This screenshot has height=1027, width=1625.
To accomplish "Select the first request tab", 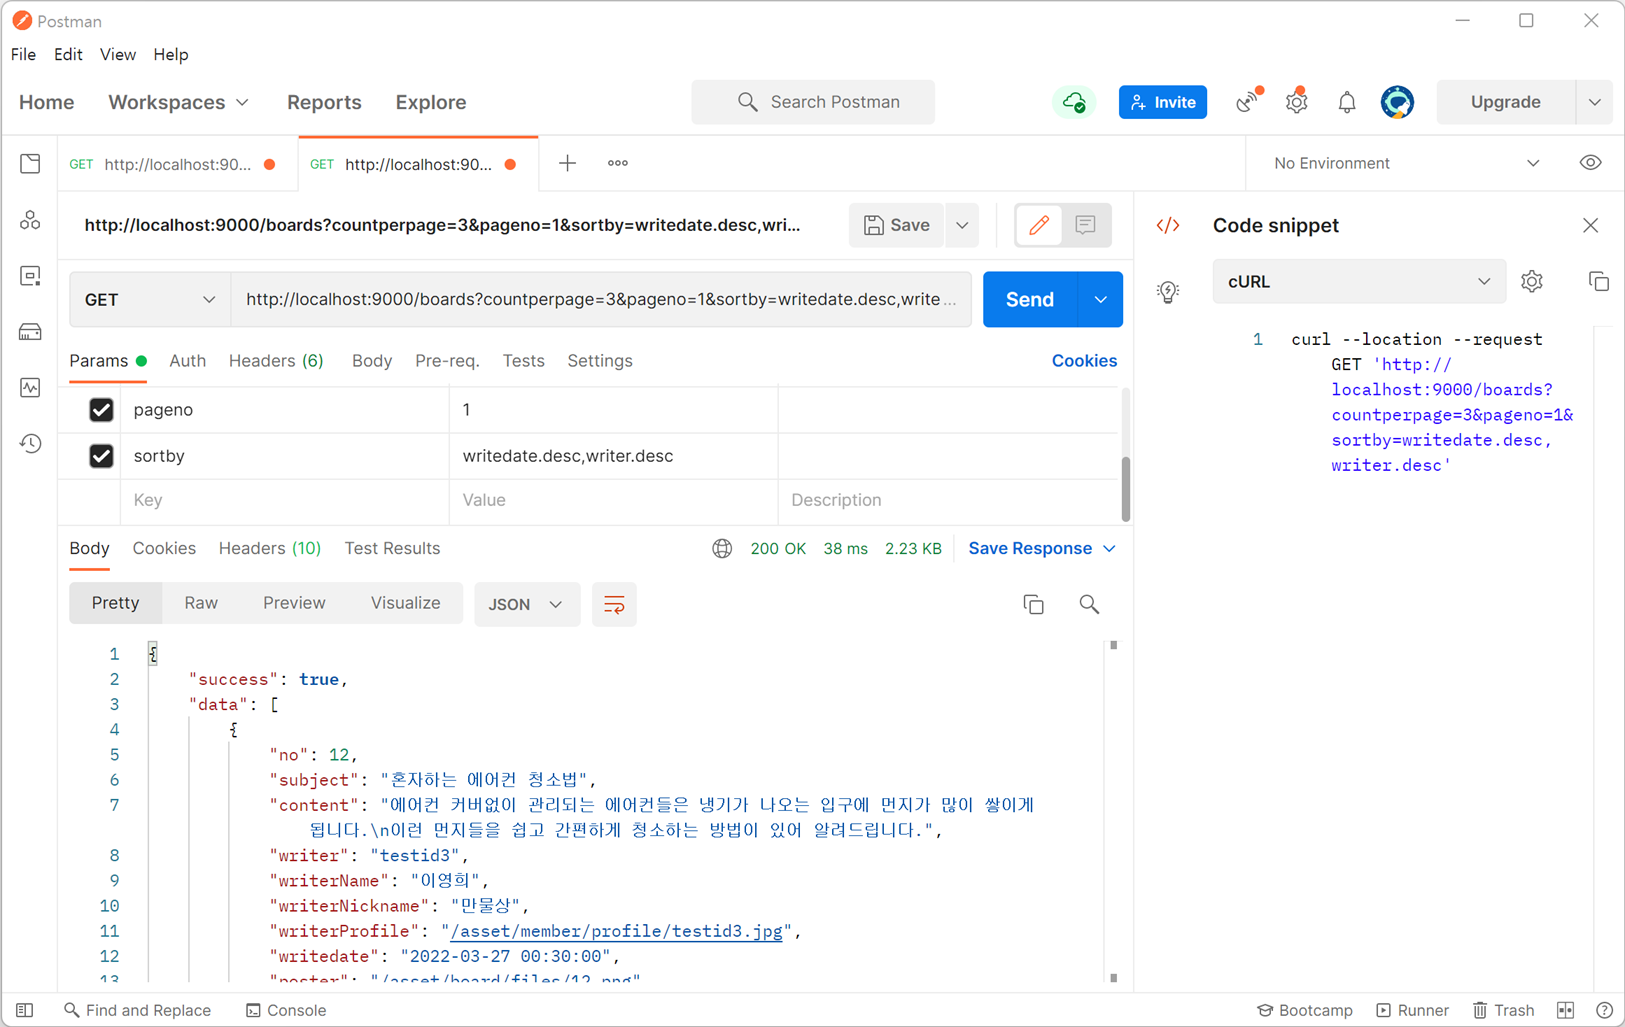I will pos(178,164).
